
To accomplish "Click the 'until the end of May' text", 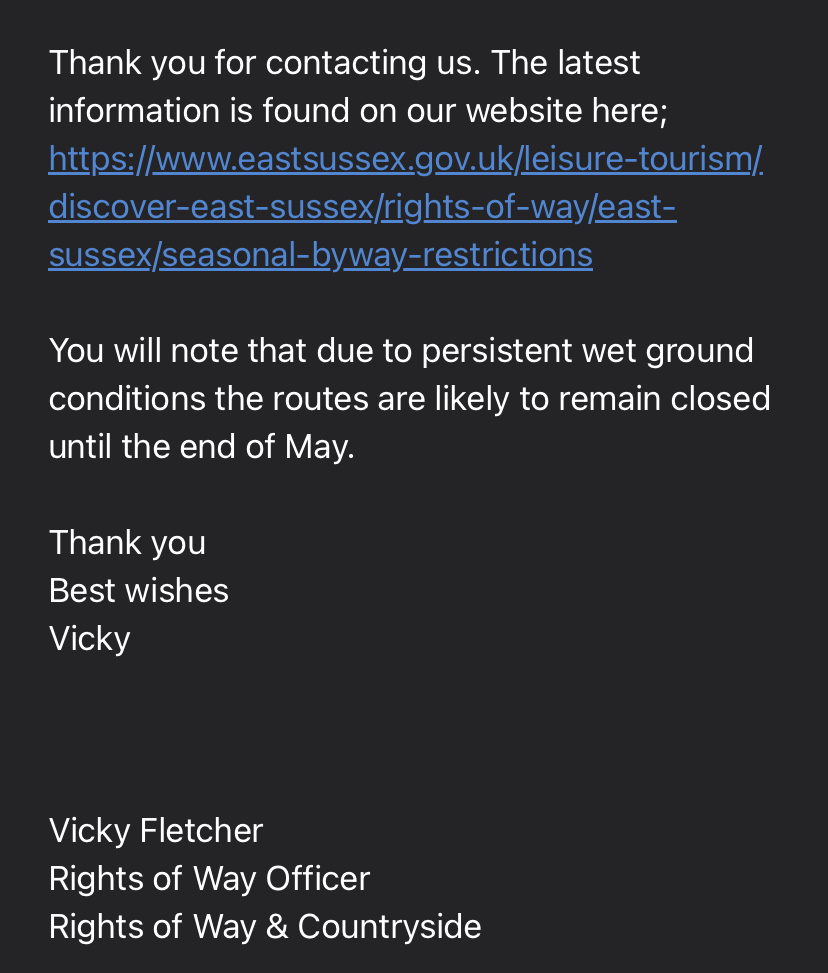I will tap(202, 447).
